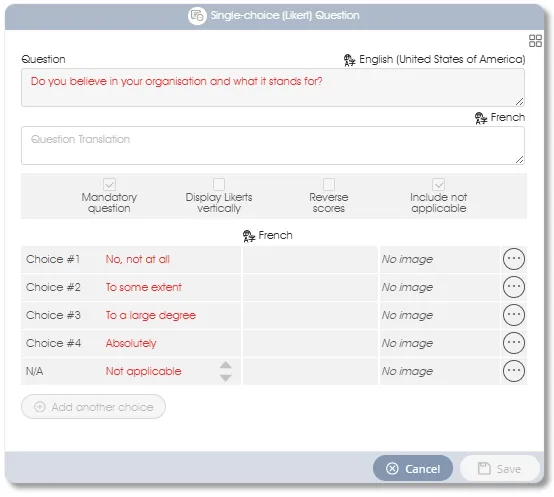Image resolution: width=554 pixels, height=497 pixels.
Task: Toggle the Mandatory question checkbox
Action: point(109,184)
